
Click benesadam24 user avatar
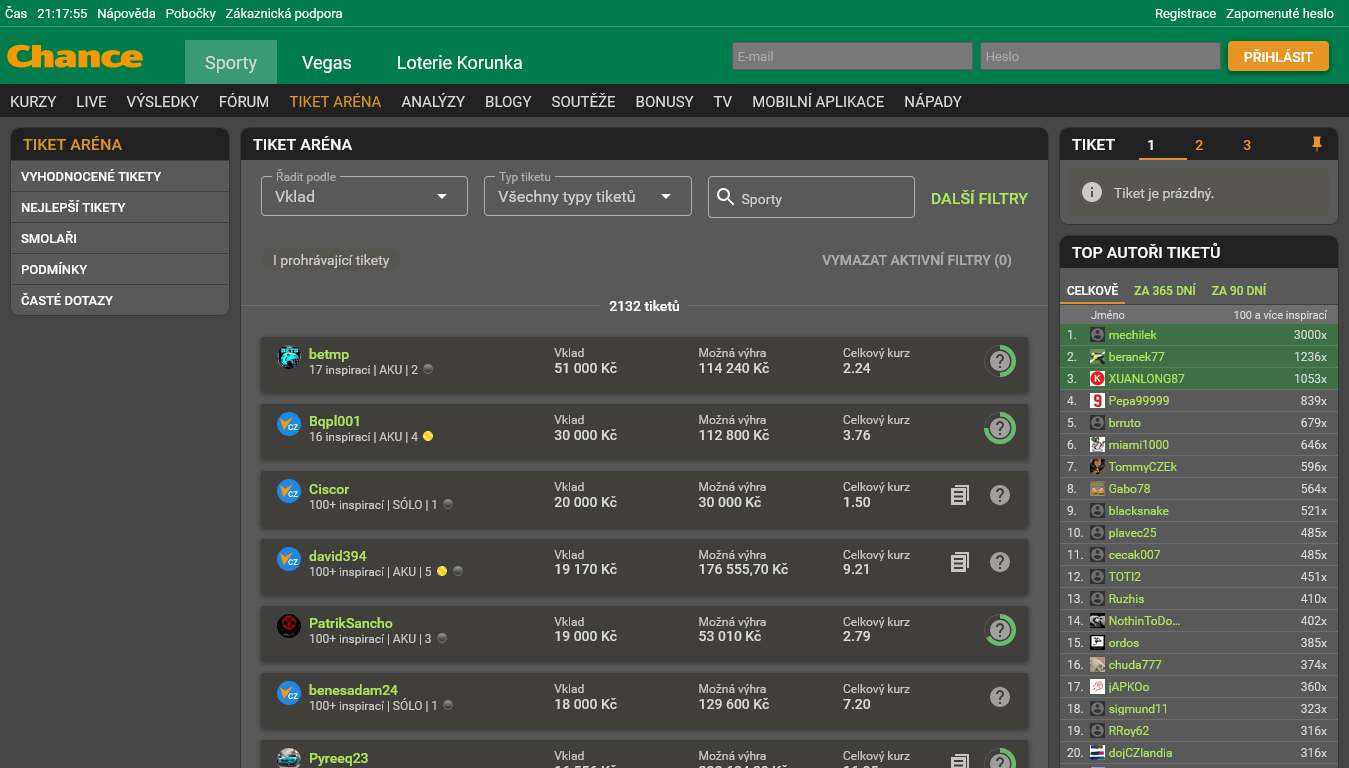[x=289, y=693]
